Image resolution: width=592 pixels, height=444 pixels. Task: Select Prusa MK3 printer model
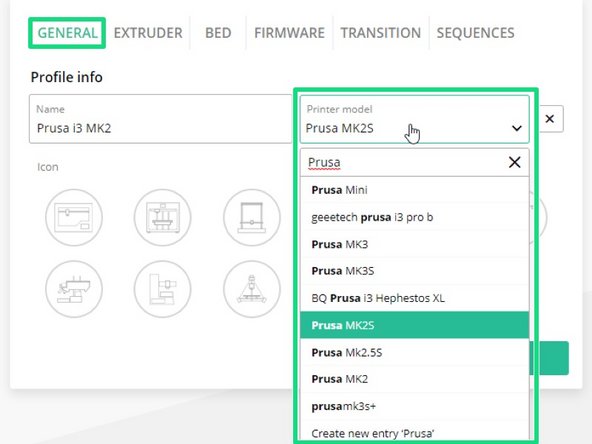click(415, 244)
